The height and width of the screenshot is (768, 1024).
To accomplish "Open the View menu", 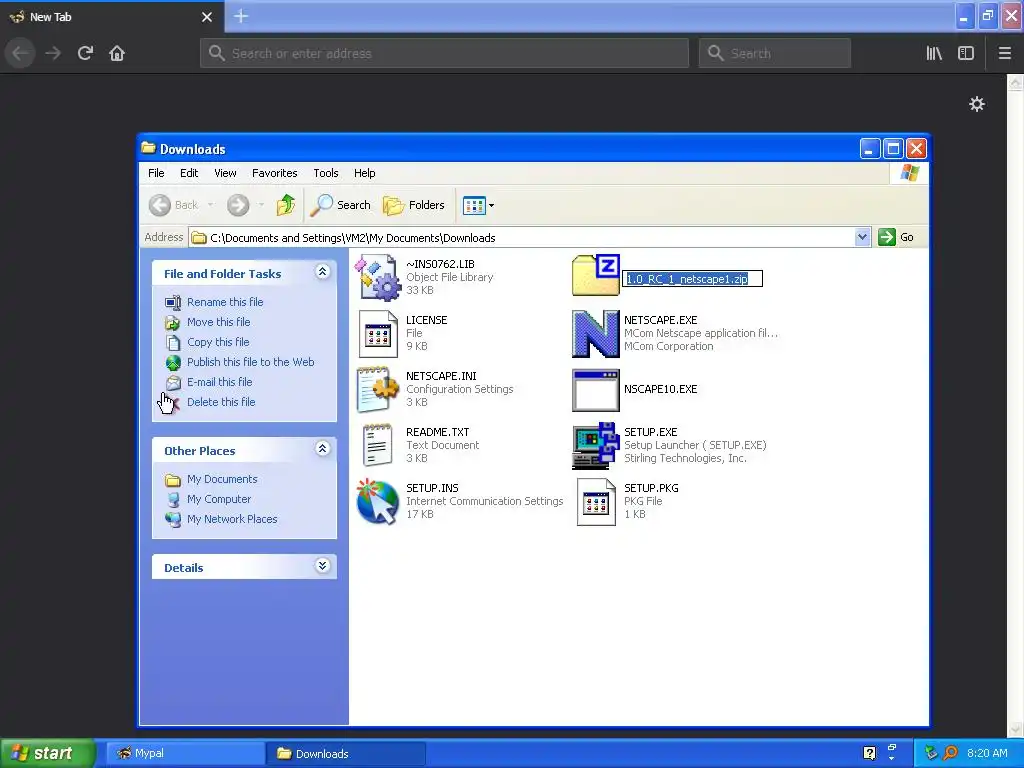I will (x=225, y=173).
